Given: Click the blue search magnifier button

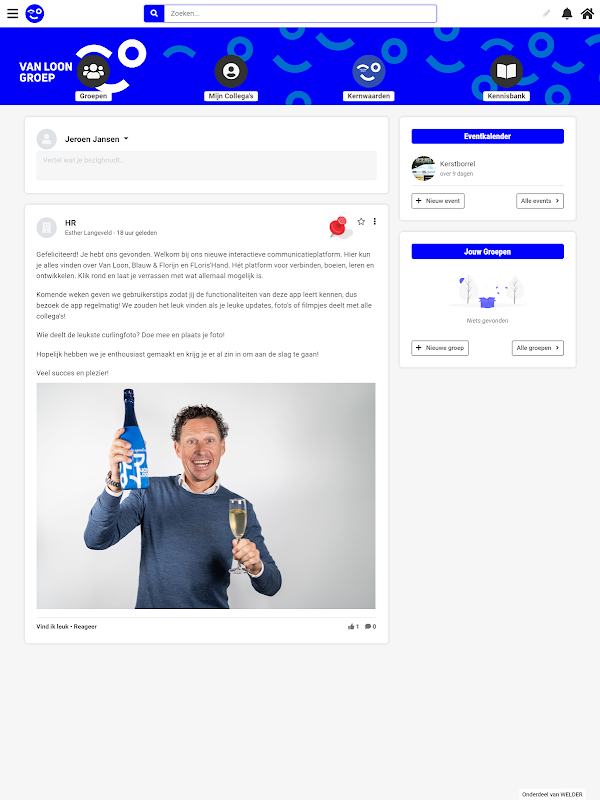Looking at the screenshot, I should pos(154,13).
